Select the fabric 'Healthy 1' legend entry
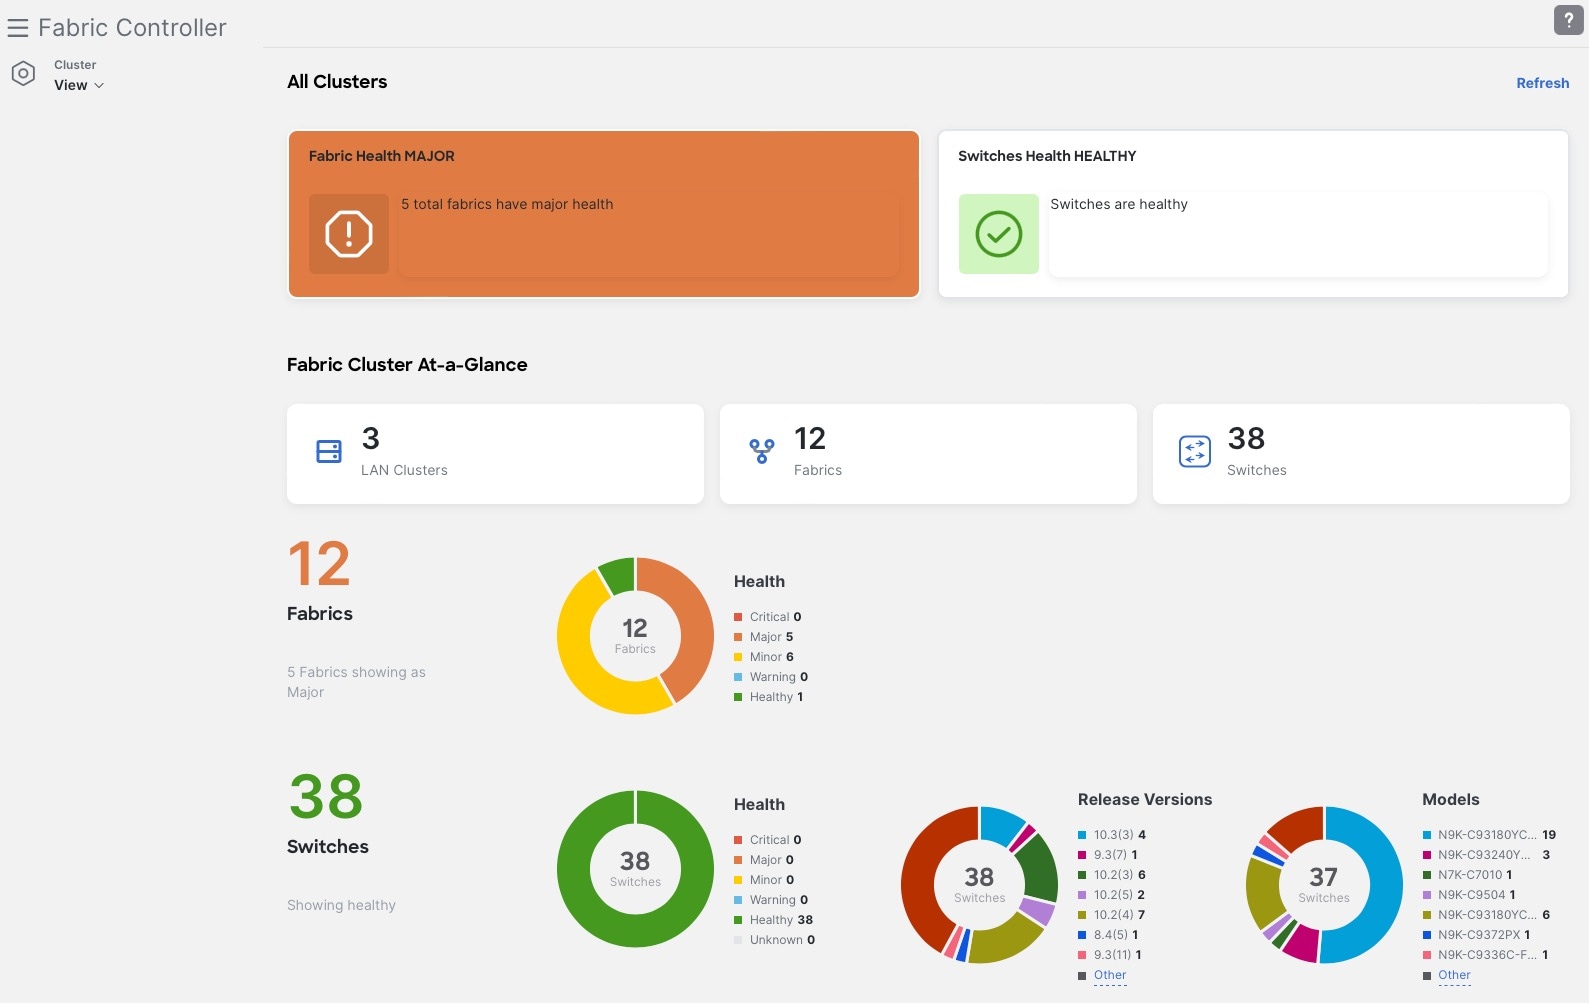Screen dimensions: 1589x1003 pyautogui.click(x=769, y=697)
